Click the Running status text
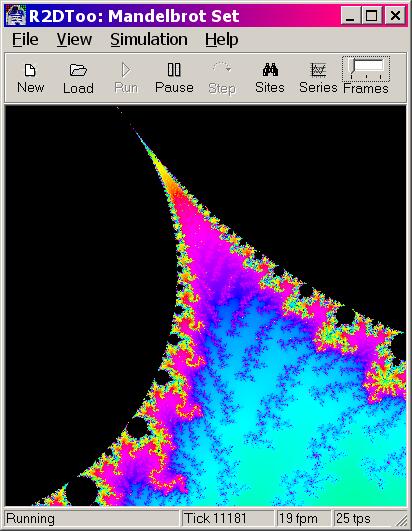The width and height of the screenshot is (412, 531). click(x=30, y=518)
